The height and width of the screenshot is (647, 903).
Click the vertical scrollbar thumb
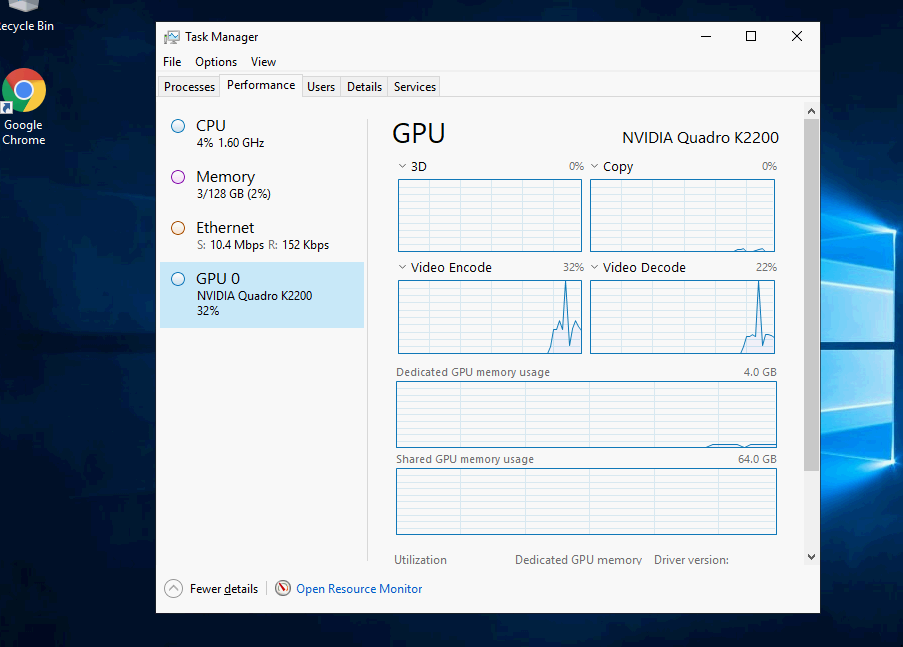(811, 295)
